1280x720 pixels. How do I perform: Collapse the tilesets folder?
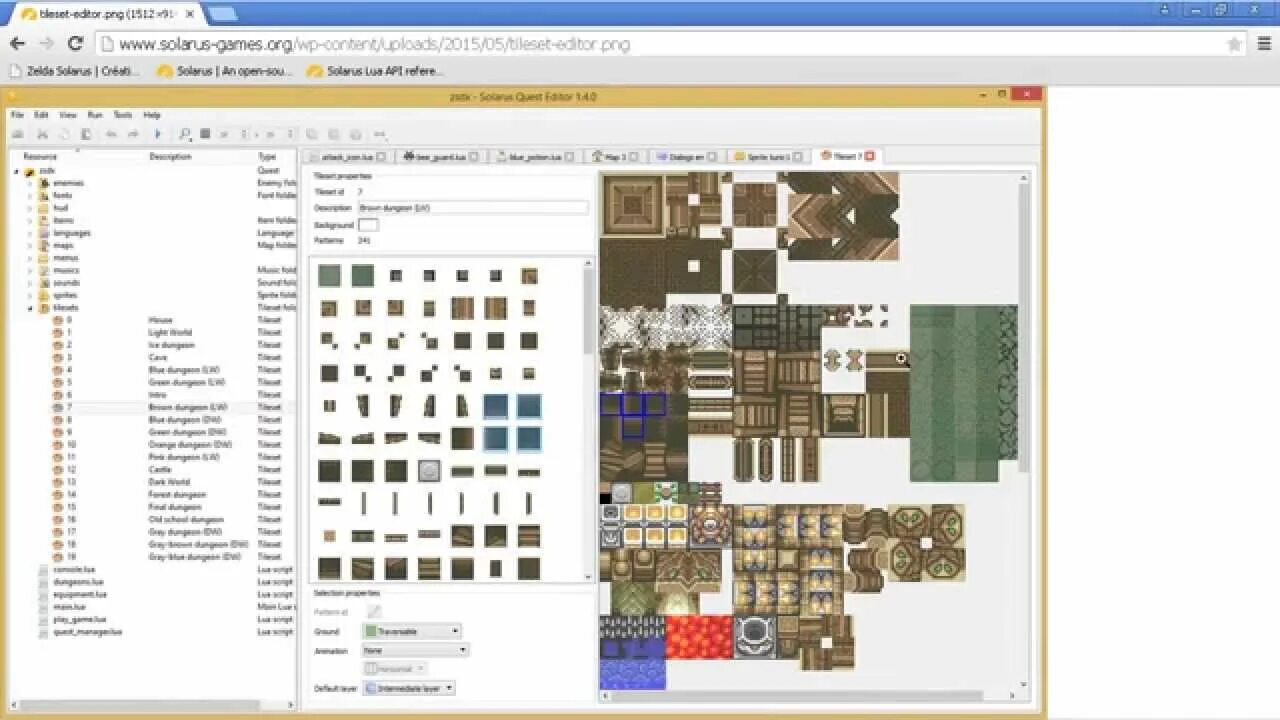click(x=29, y=308)
